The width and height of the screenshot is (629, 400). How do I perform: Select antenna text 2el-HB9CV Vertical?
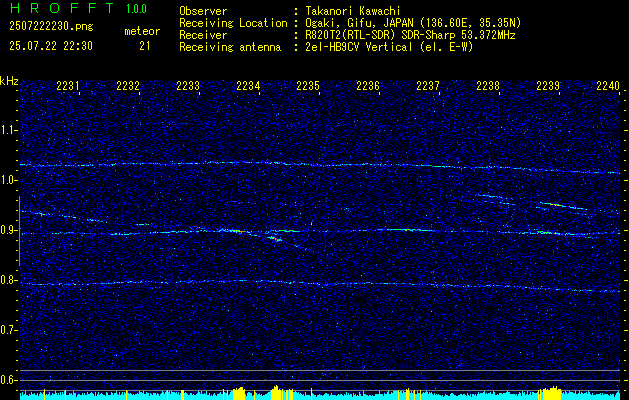click(x=359, y=47)
